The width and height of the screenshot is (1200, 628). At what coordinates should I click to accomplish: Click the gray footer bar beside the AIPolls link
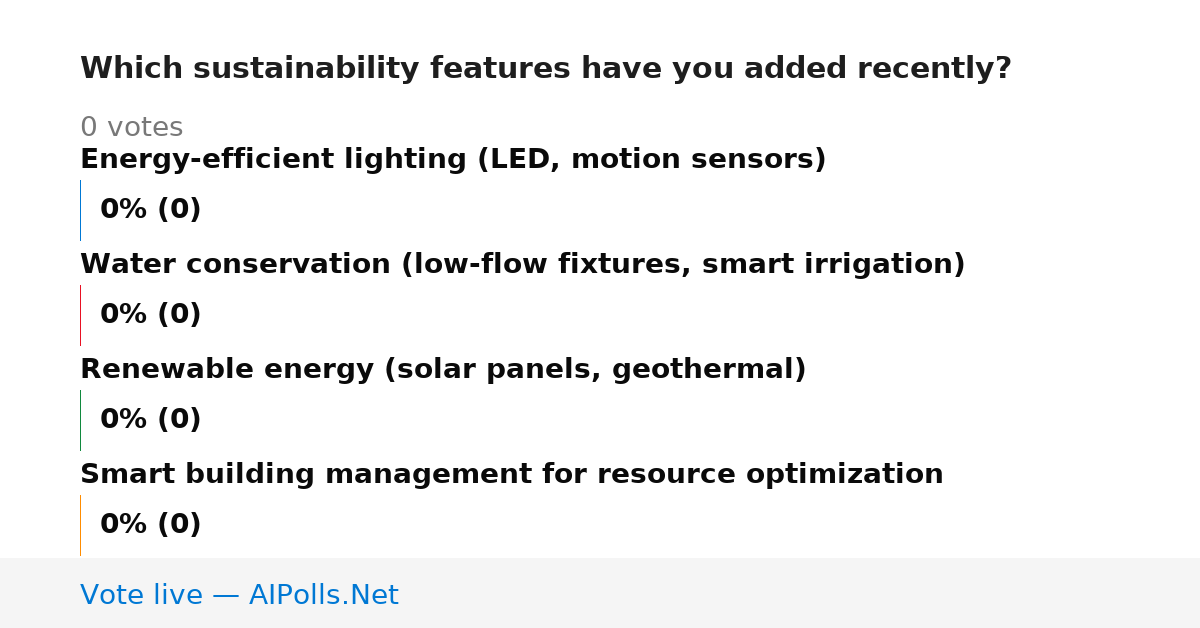pyautogui.click(x=800, y=593)
